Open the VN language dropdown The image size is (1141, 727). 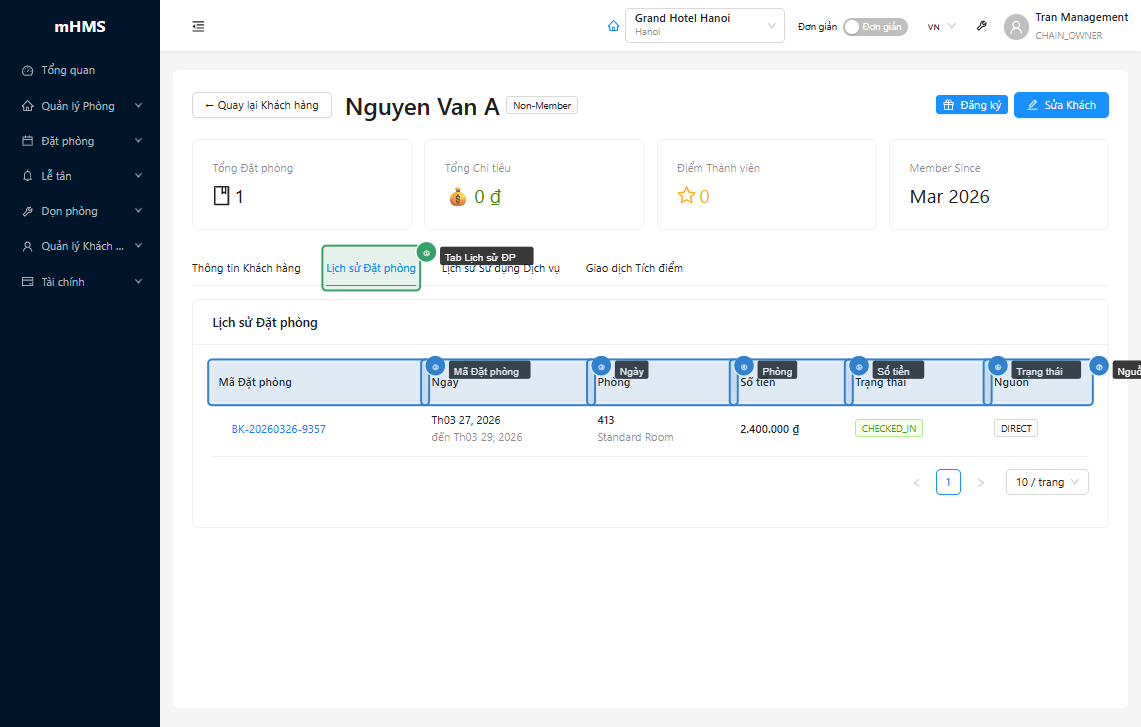939,26
